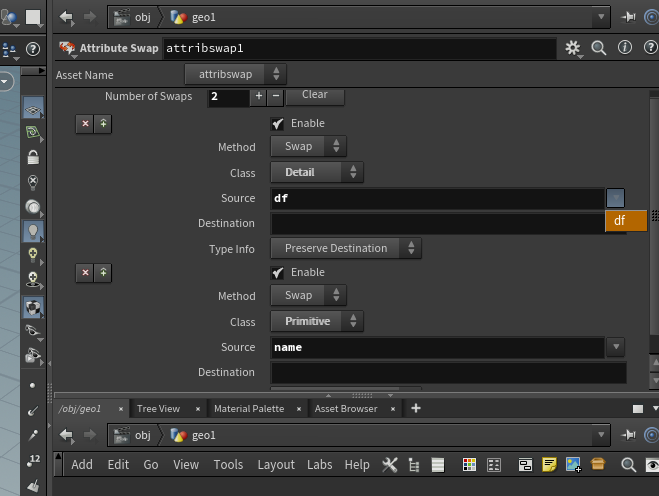
Task: Open help for Attribute Swap node
Action: [x=651, y=47]
